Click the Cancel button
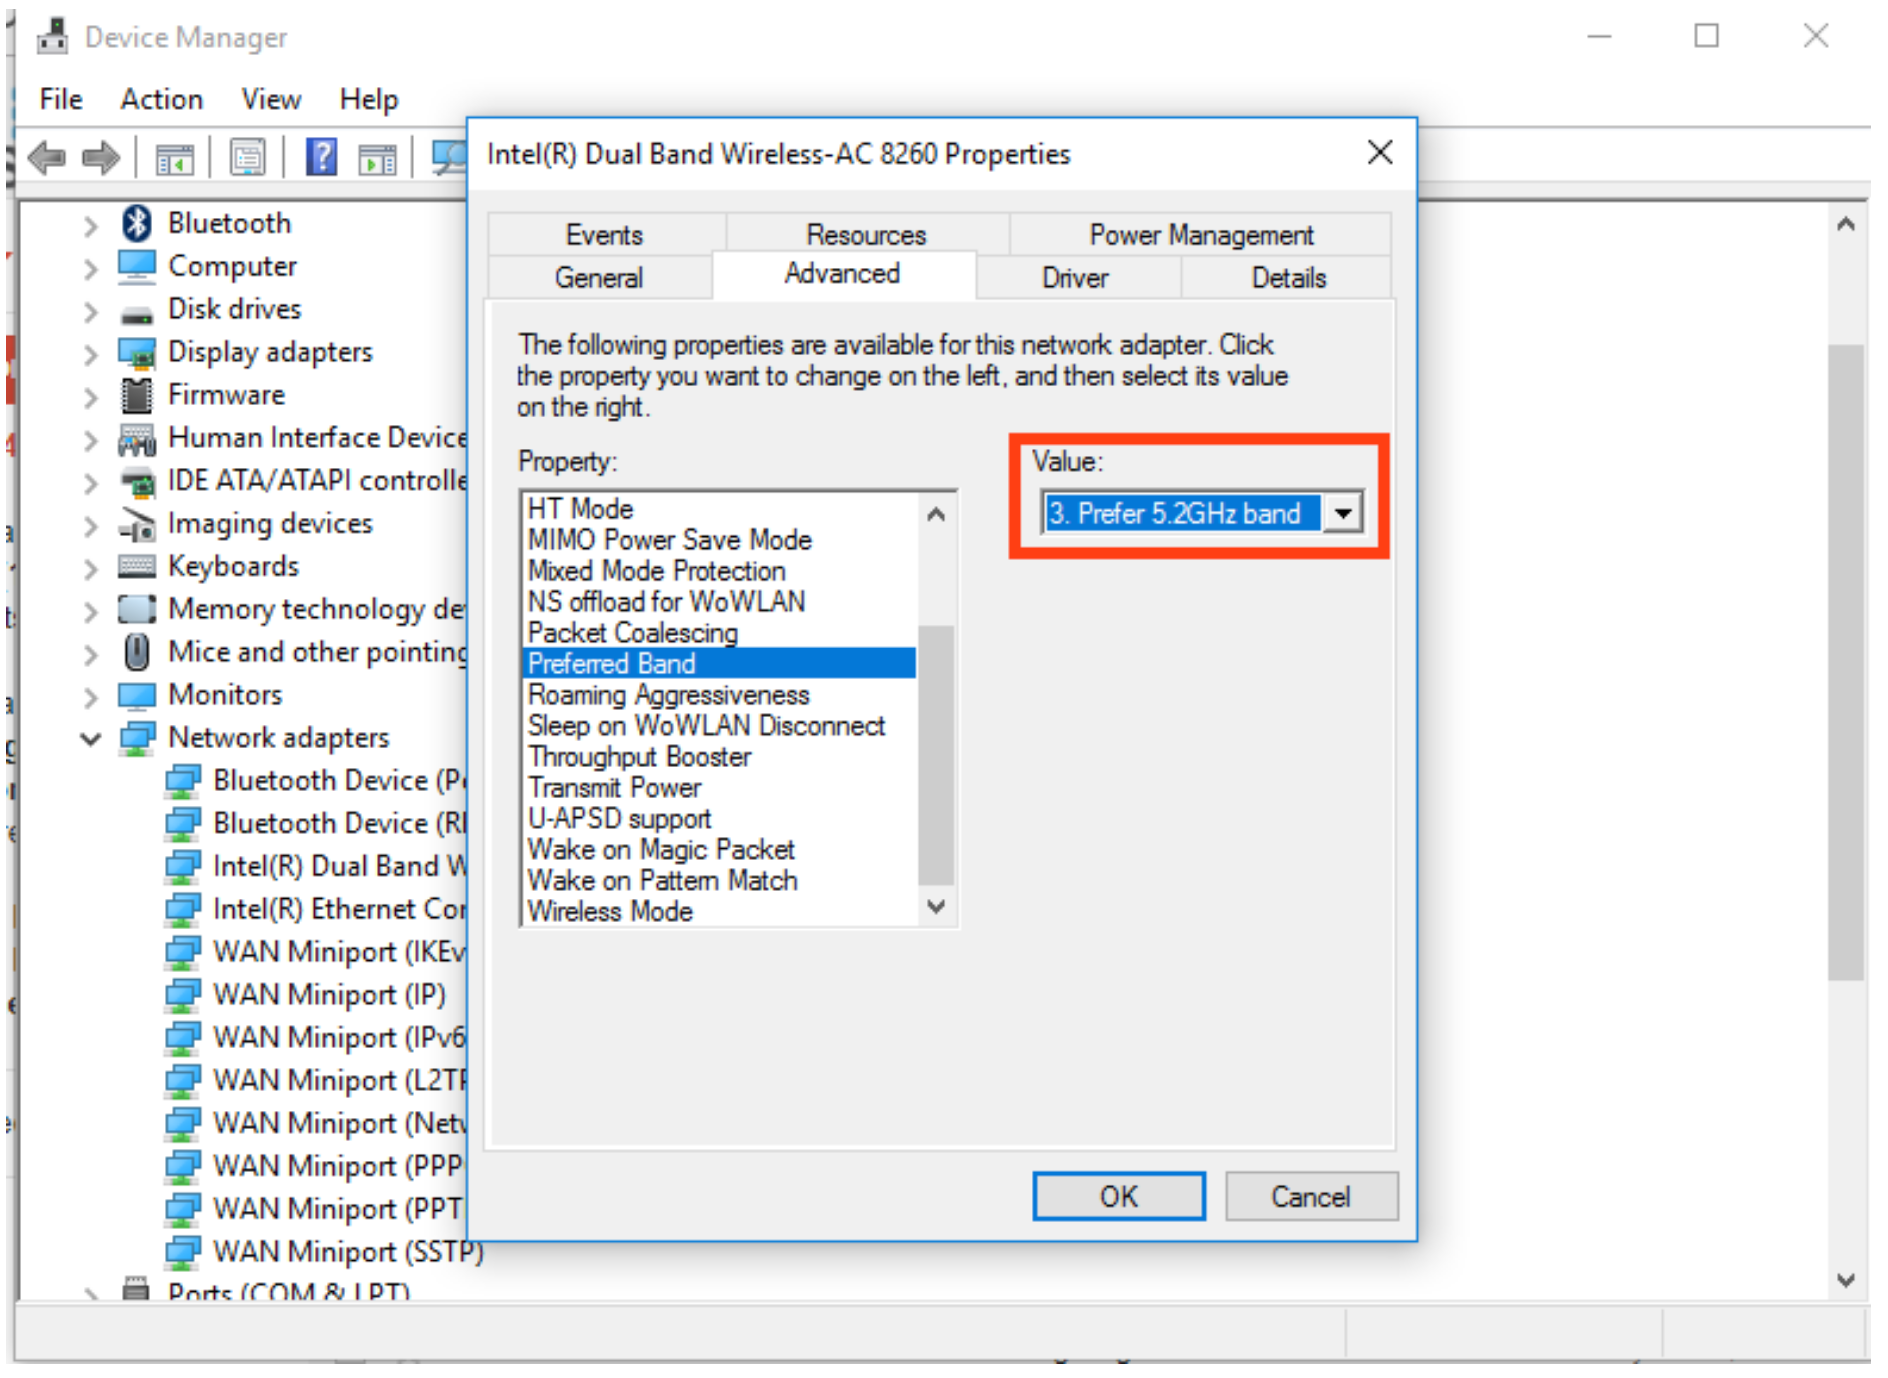 click(1311, 1196)
